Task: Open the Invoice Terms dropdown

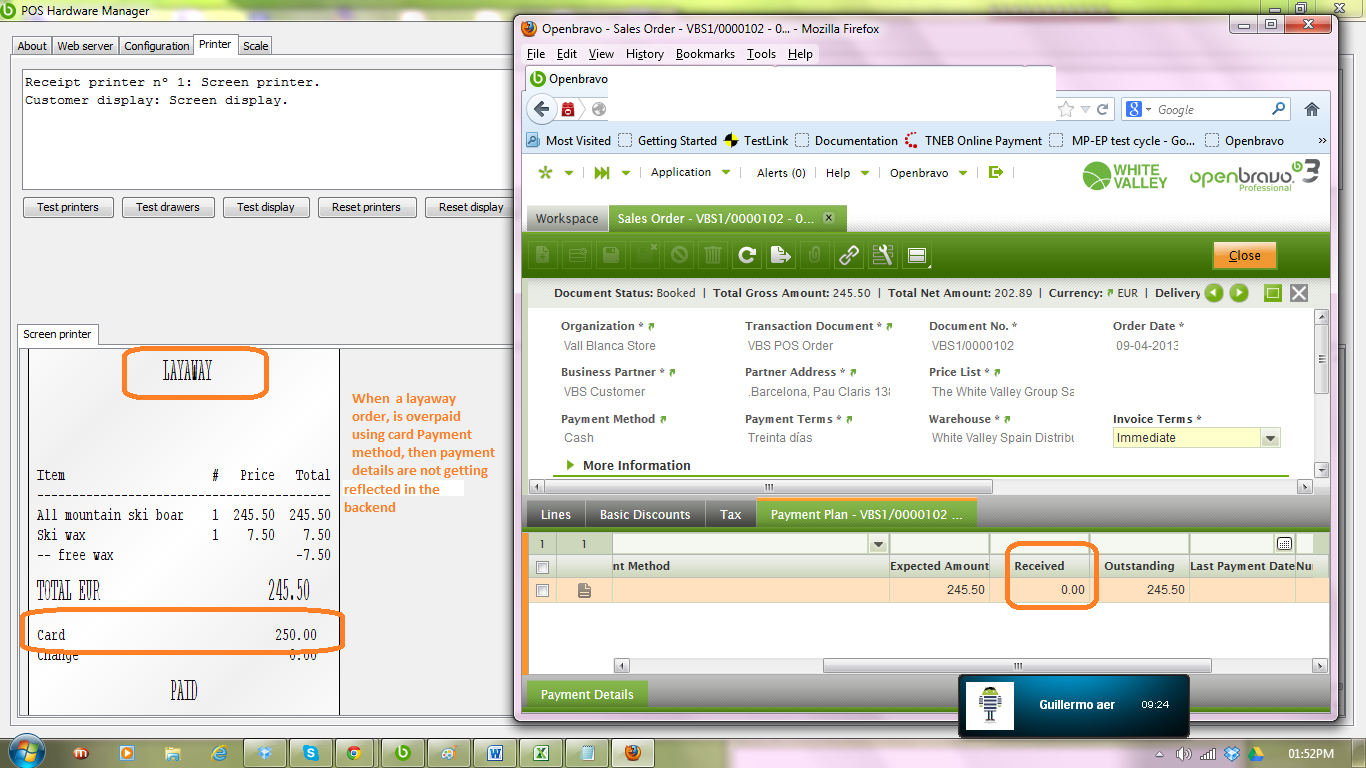Action: coord(1270,438)
